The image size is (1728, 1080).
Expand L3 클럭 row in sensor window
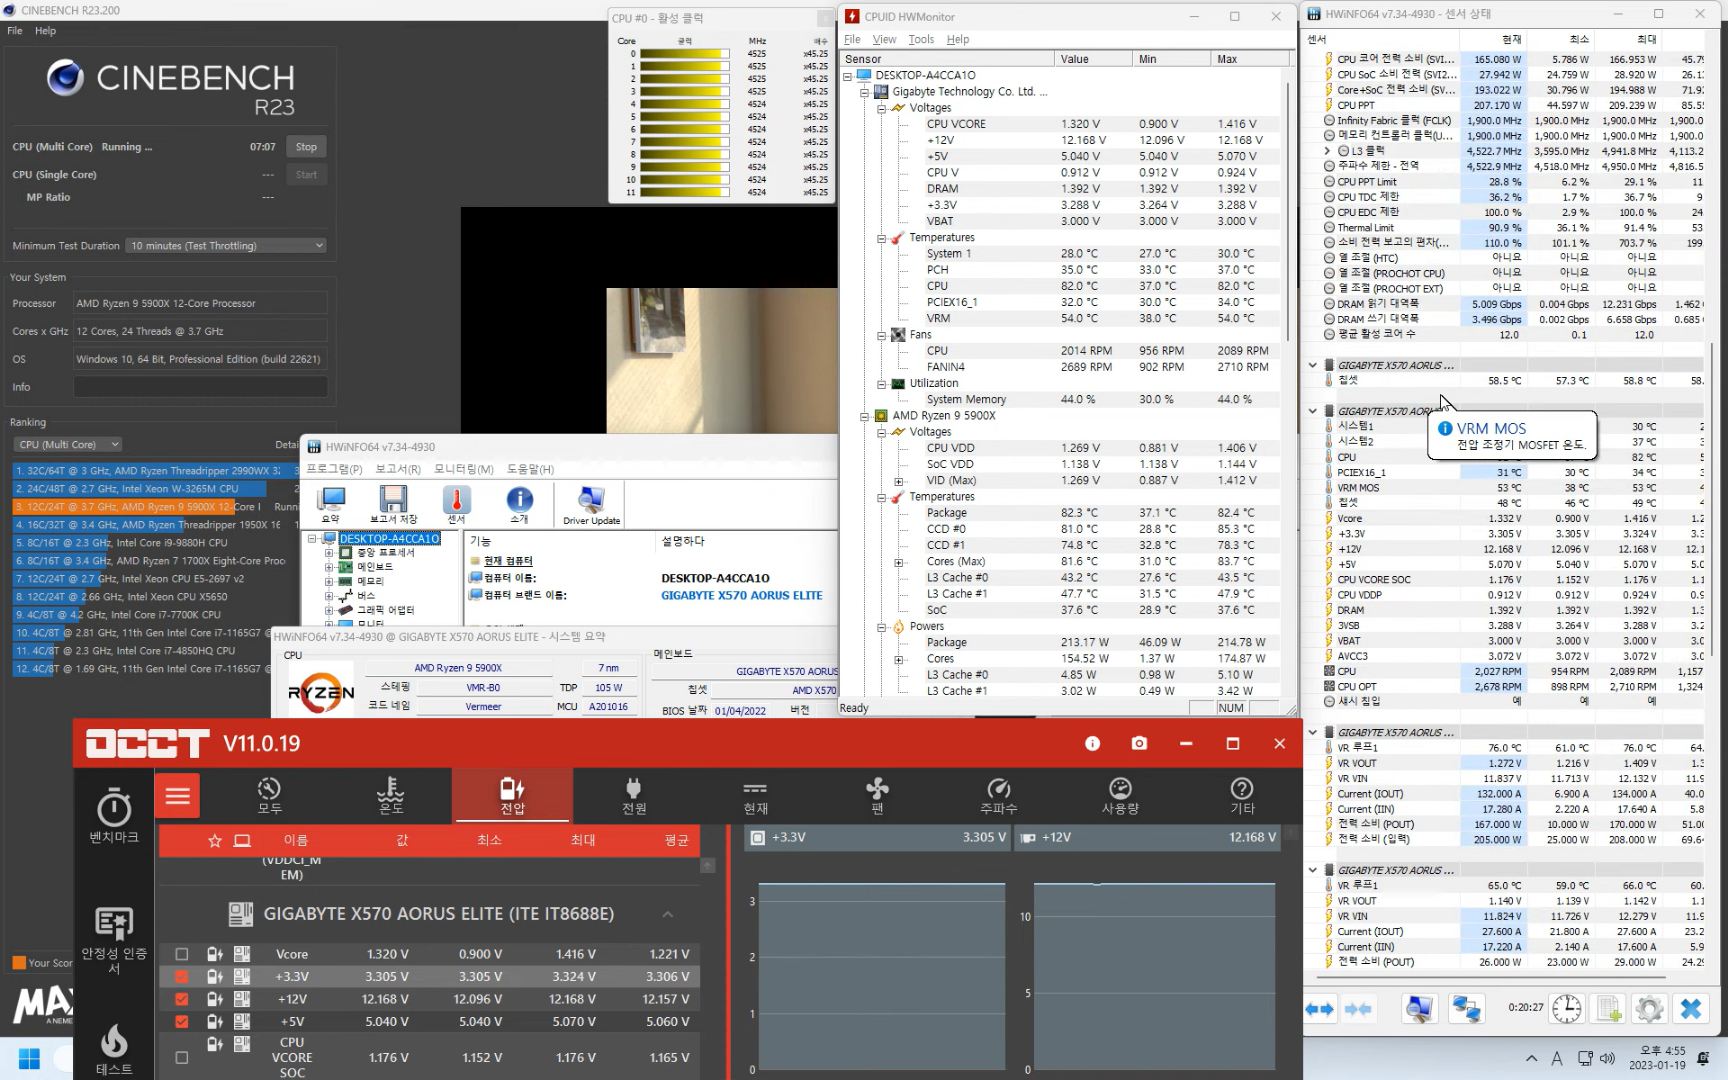[1327, 151]
